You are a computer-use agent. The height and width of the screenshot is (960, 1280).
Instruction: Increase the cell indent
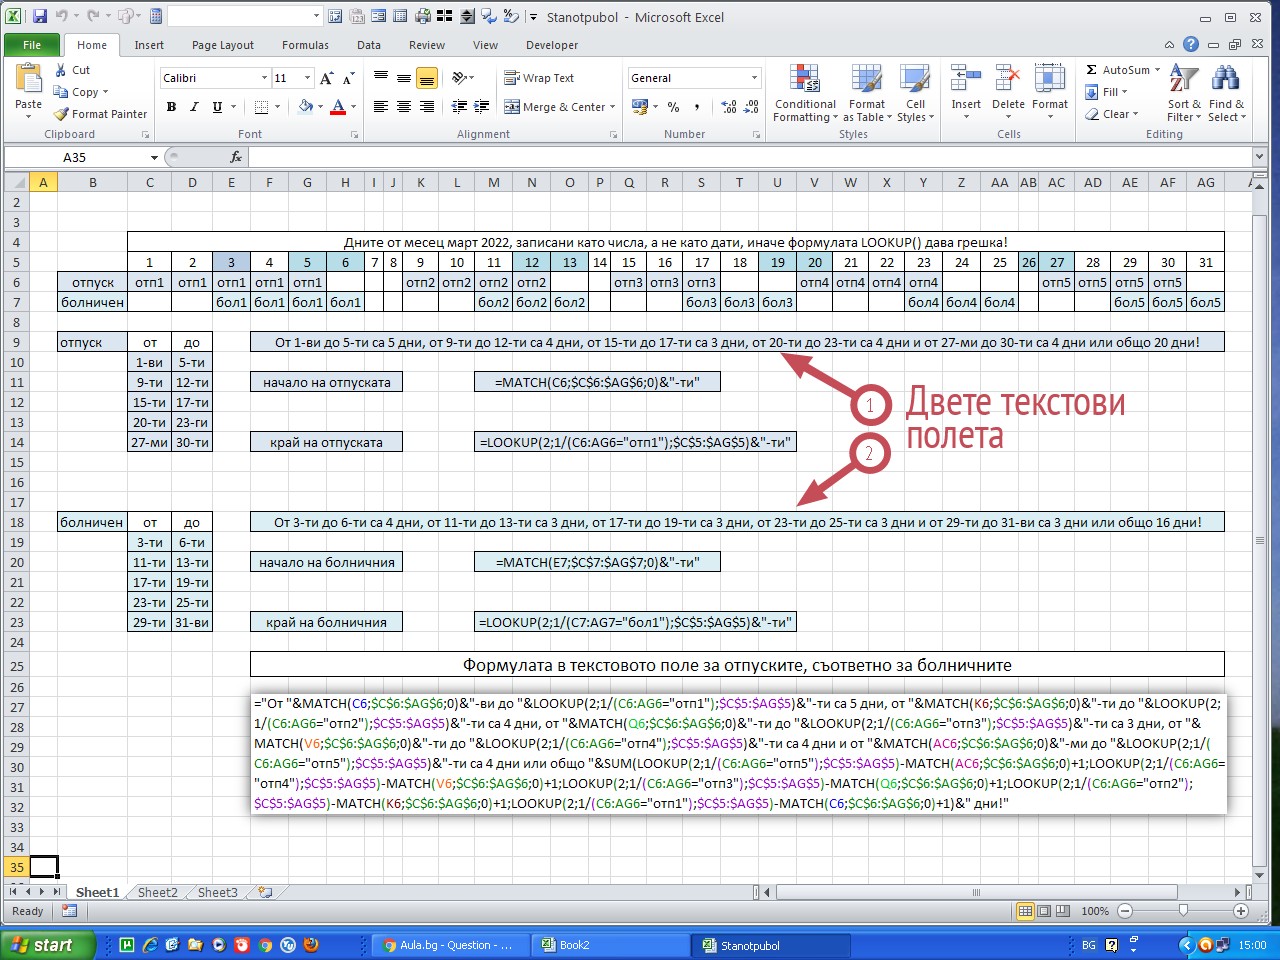click(x=482, y=106)
